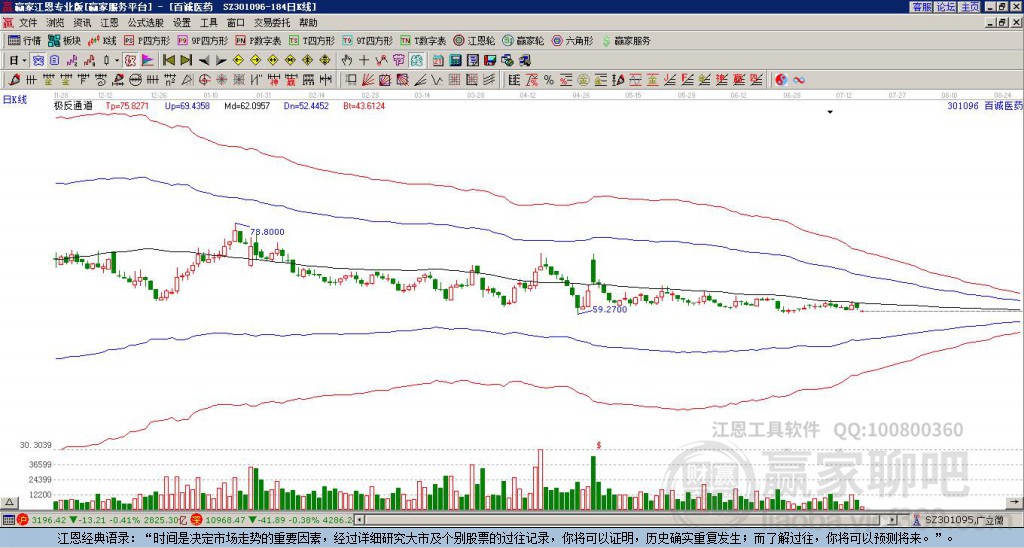This screenshot has height=548, width=1024.
Task: Open the 浏览 menu
Action: coord(56,23)
